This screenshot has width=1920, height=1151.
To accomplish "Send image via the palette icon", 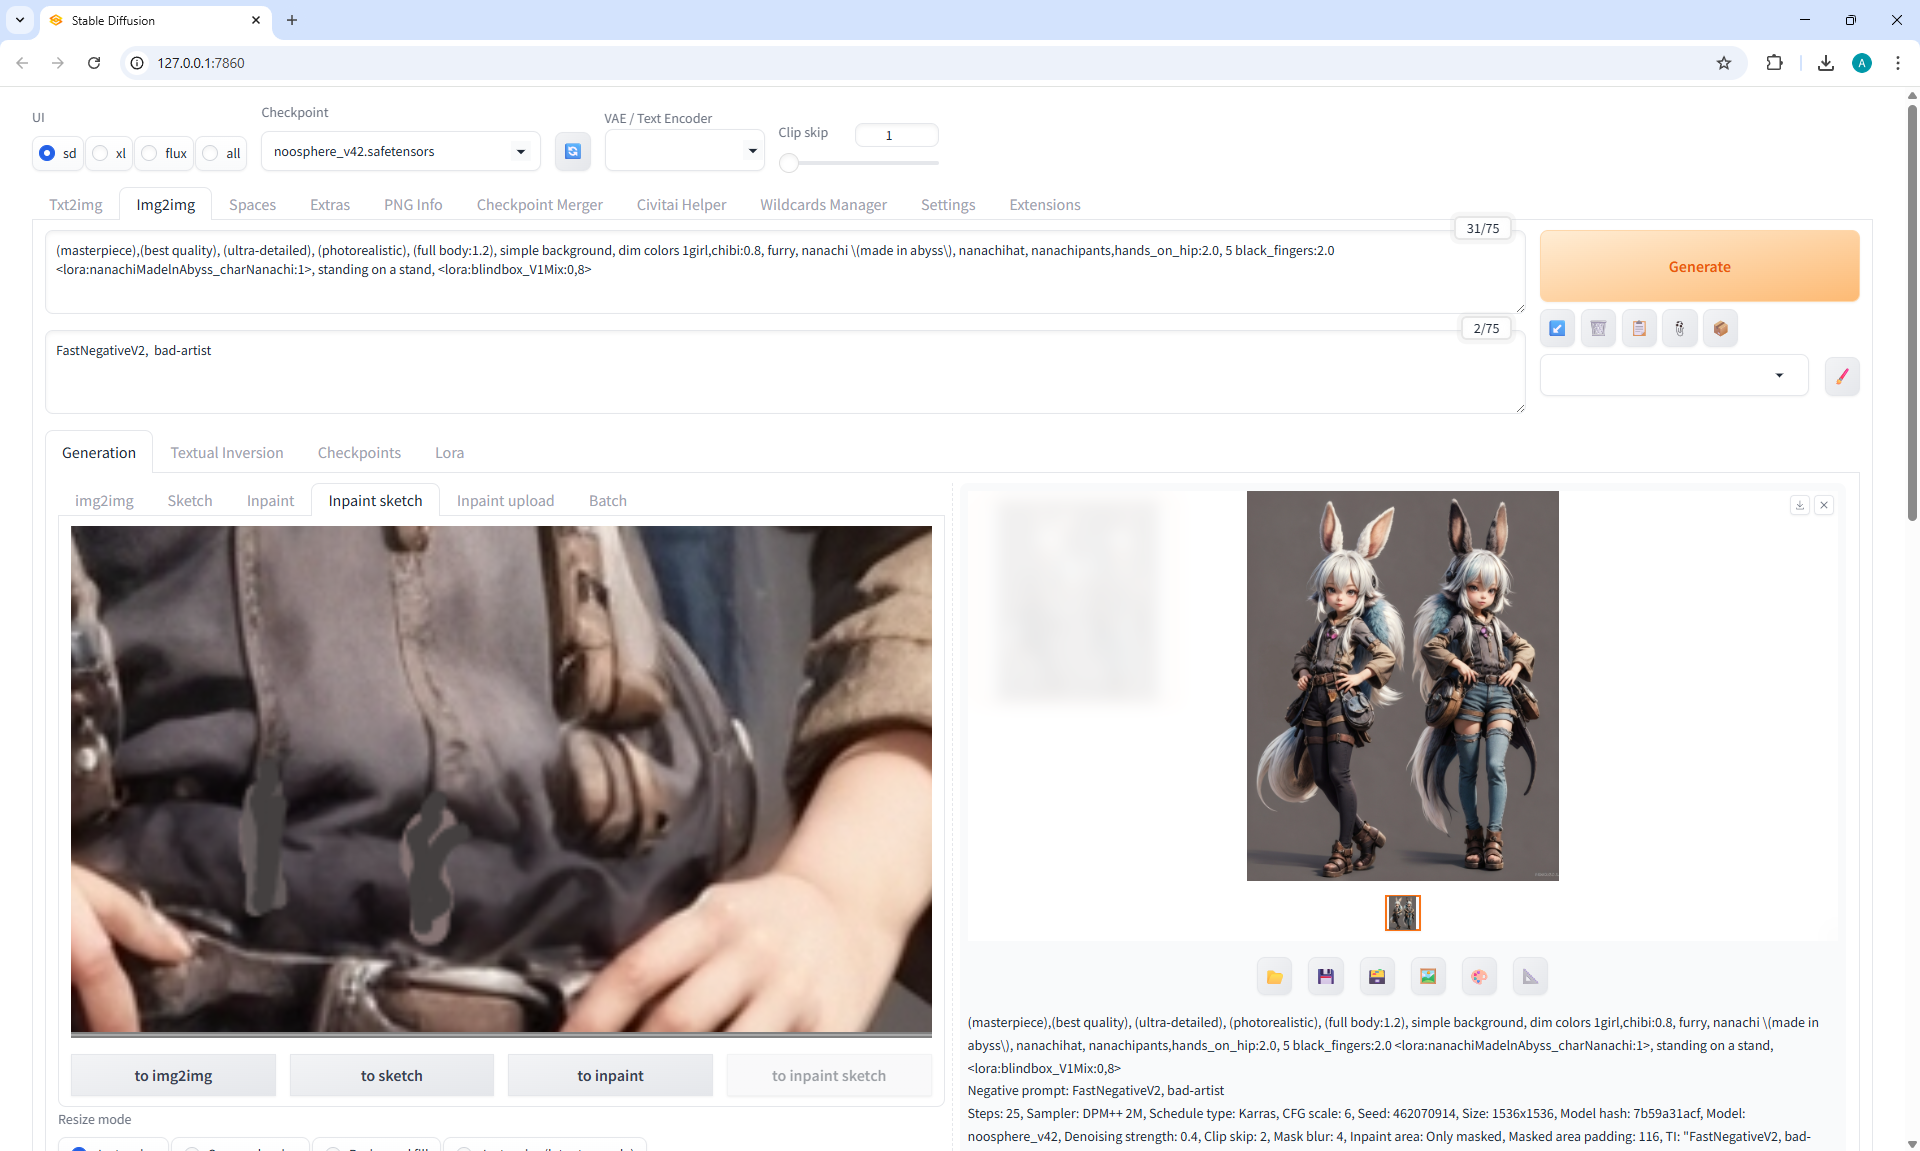I will point(1479,977).
